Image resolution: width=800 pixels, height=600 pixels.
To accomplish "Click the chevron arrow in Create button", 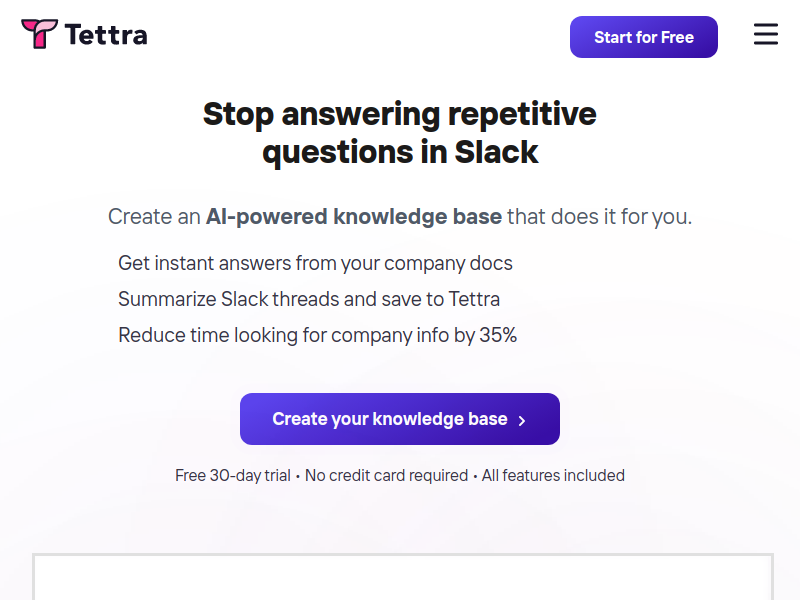I will click(x=521, y=420).
